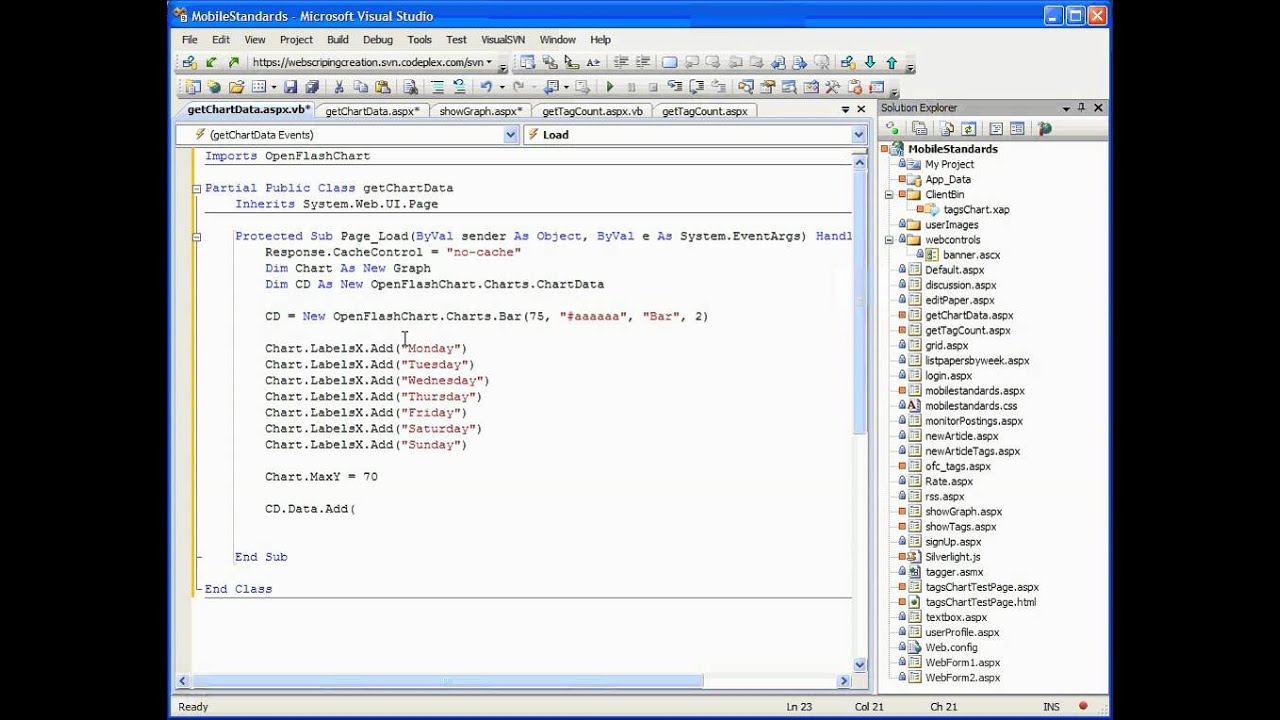1280x720 pixels.
Task: Click the Find in Files icon
Action: click(409, 87)
